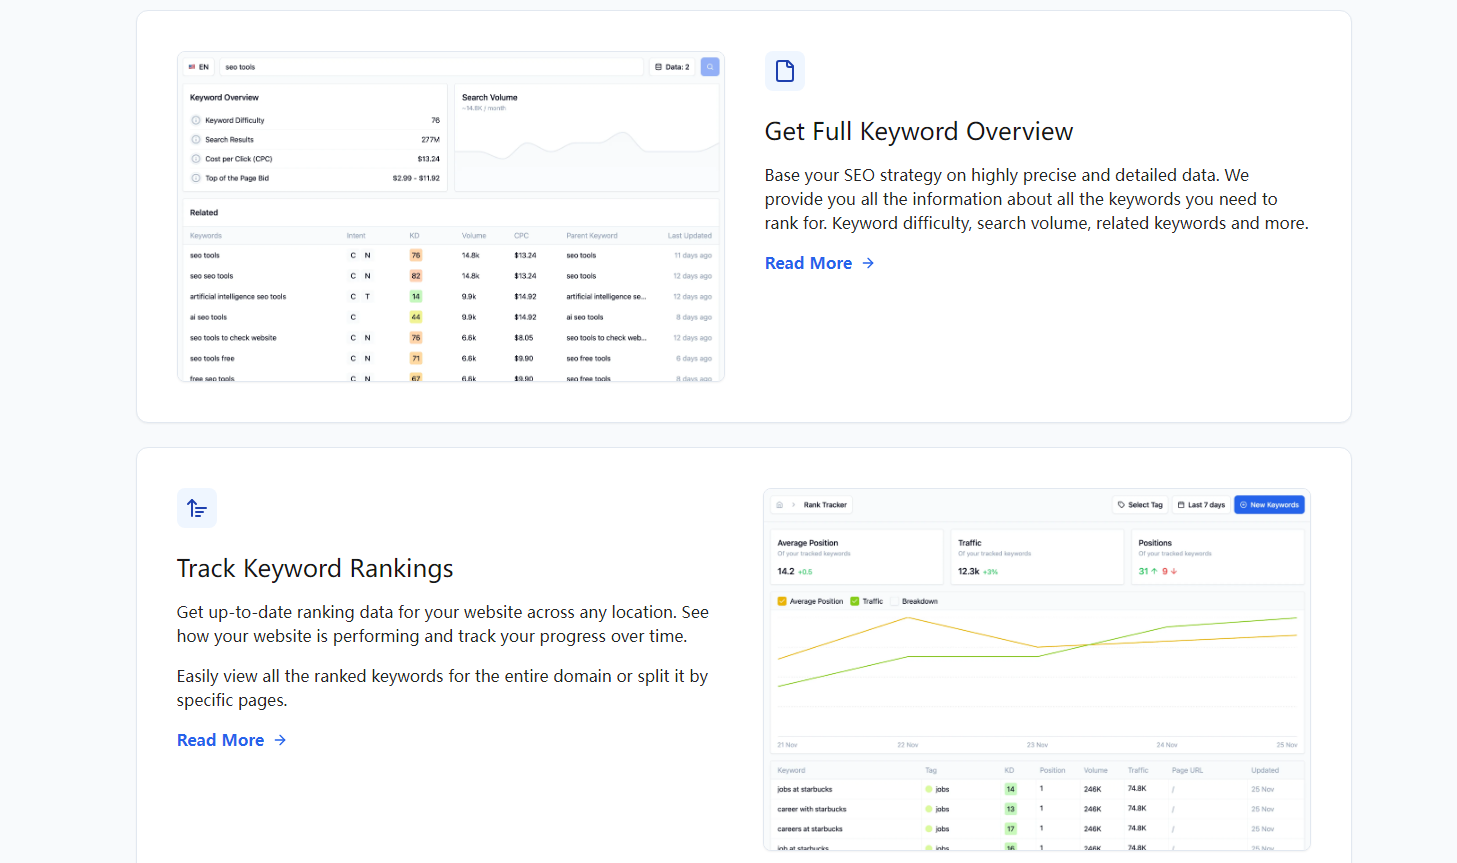Open the Select Tag dropdown
Image resolution: width=1457 pixels, height=863 pixels.
1140,505
